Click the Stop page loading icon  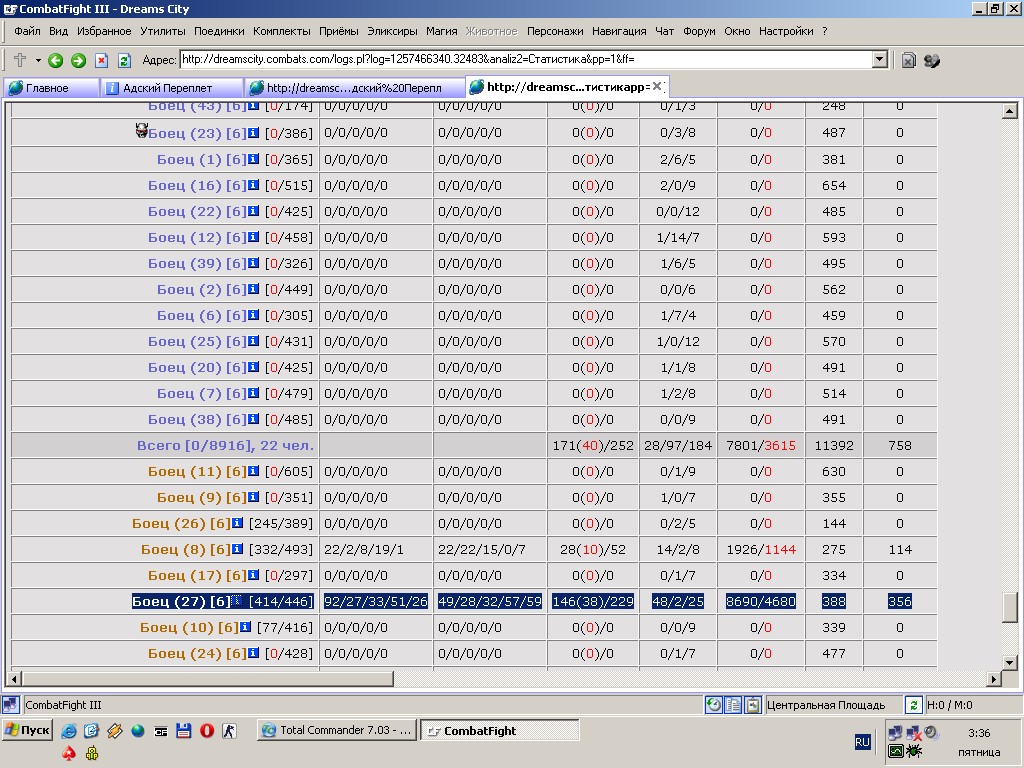coord(101,61)
